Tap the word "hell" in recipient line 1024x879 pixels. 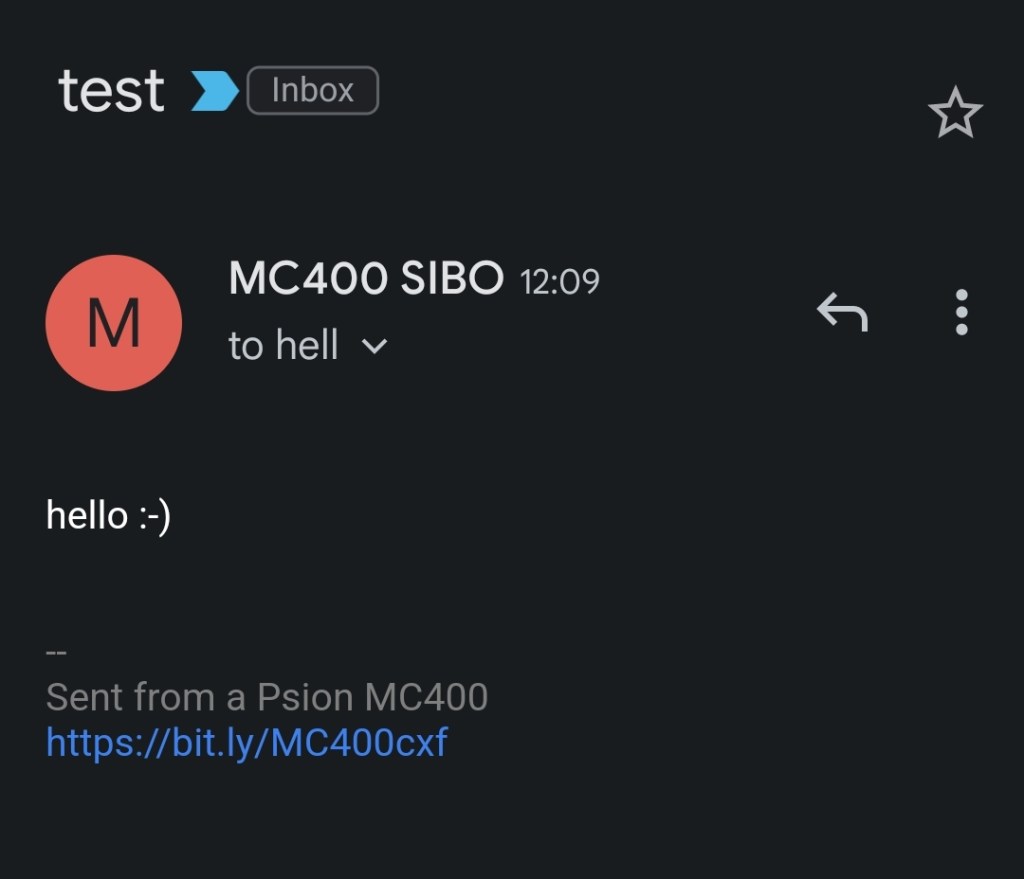[307, 346]
